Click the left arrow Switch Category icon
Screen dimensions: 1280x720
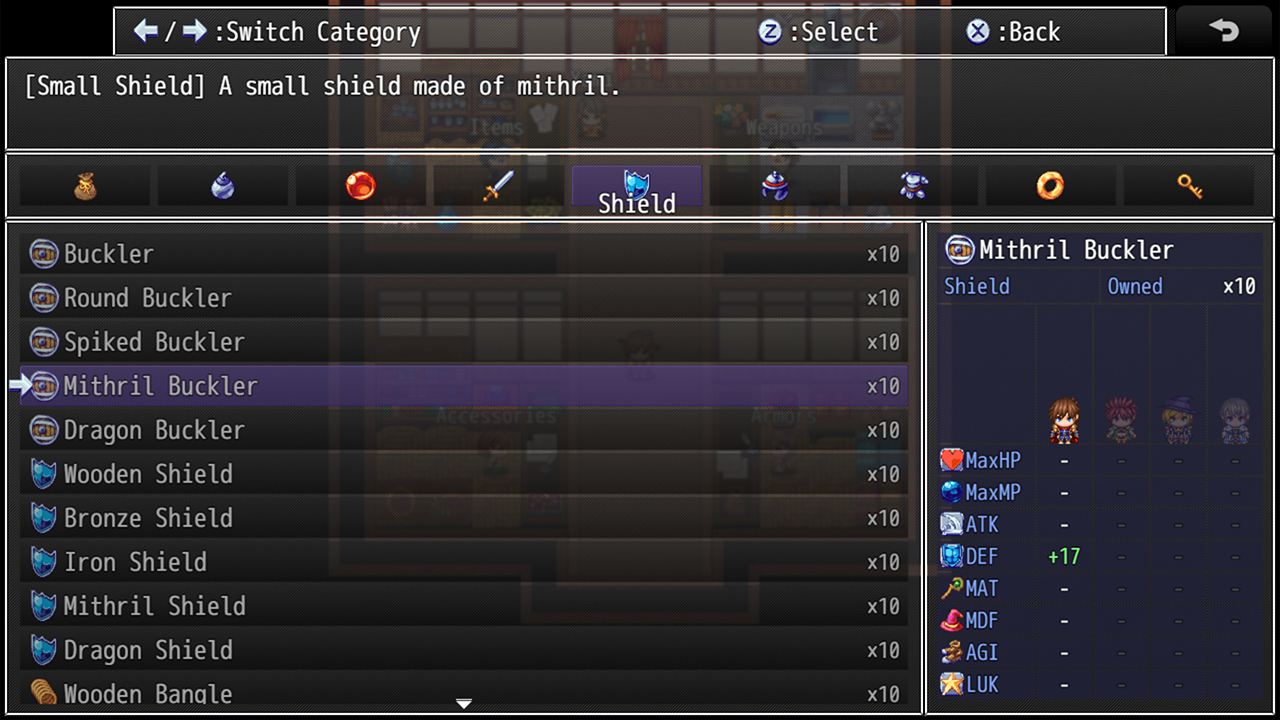click(146, 31)
